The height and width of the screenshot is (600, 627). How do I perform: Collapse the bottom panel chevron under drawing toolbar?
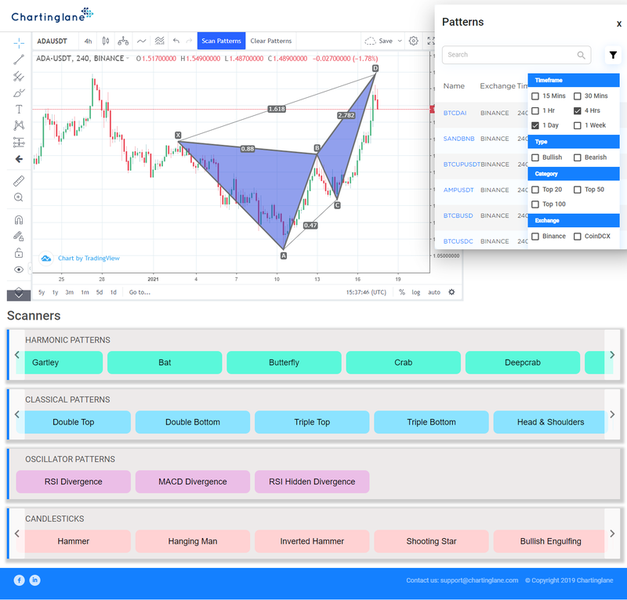pos(19,294)
